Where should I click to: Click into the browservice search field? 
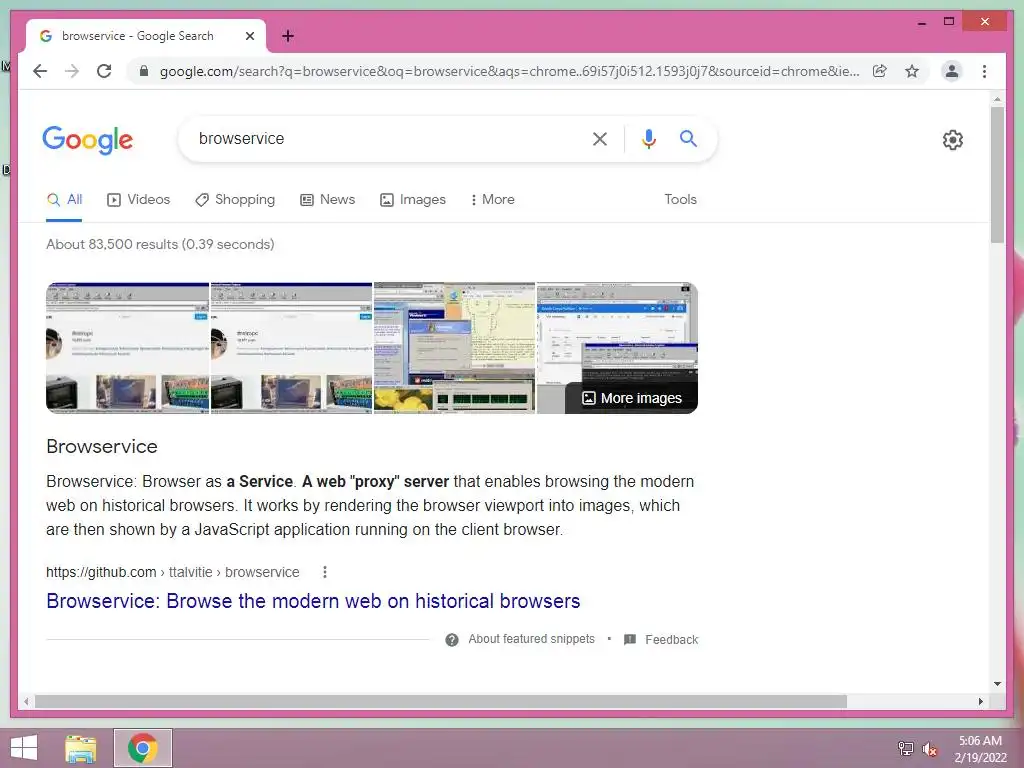pyautogui.click(x=389, y=138)
